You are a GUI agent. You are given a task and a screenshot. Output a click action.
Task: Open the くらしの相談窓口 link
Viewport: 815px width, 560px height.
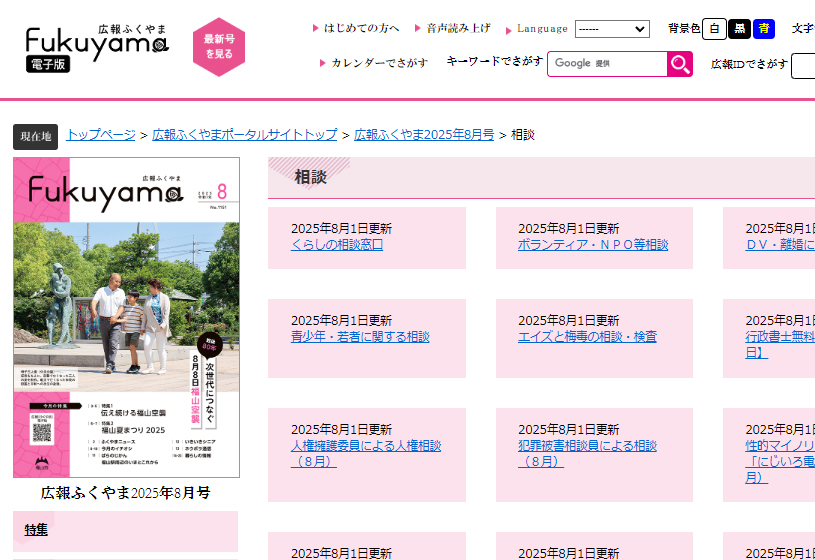(x=337, y=244)
